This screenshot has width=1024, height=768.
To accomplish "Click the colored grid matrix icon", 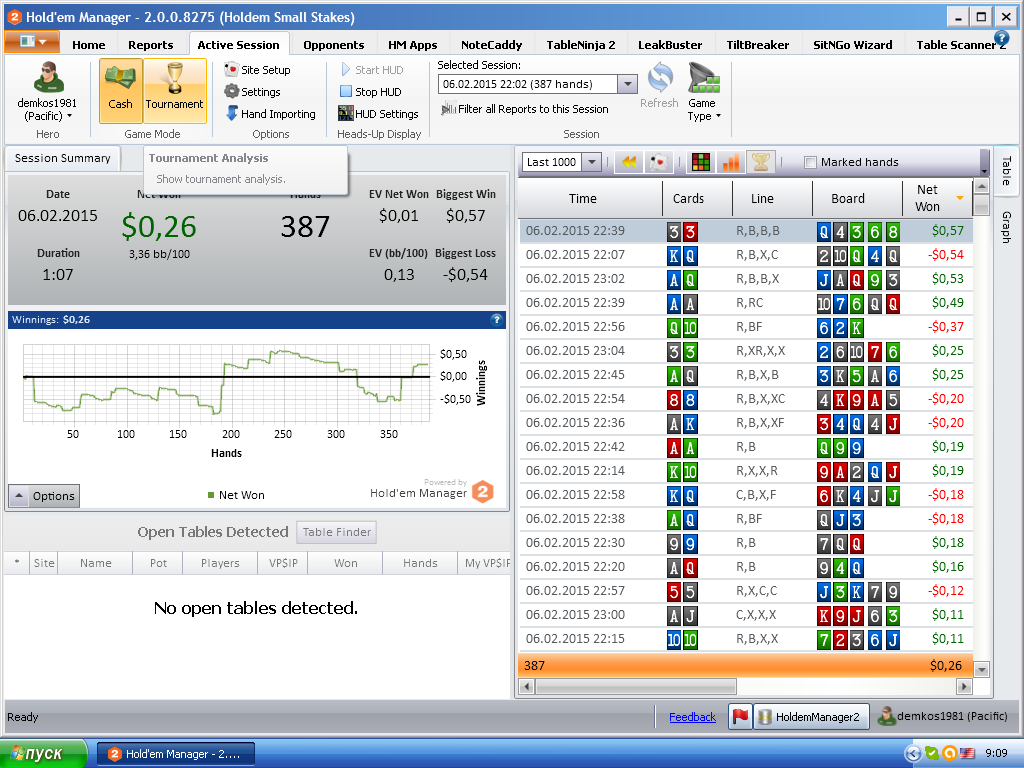I will 701,161.
